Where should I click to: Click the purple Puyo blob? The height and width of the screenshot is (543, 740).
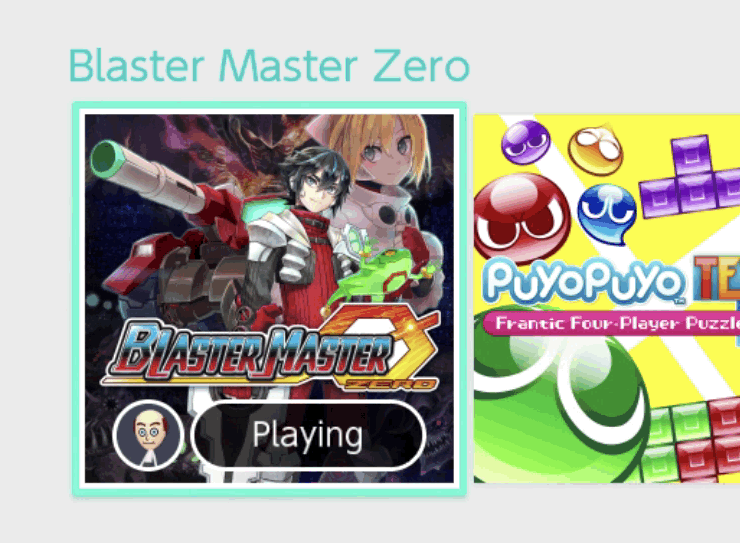pyautogui.click(x=526, y=142)
